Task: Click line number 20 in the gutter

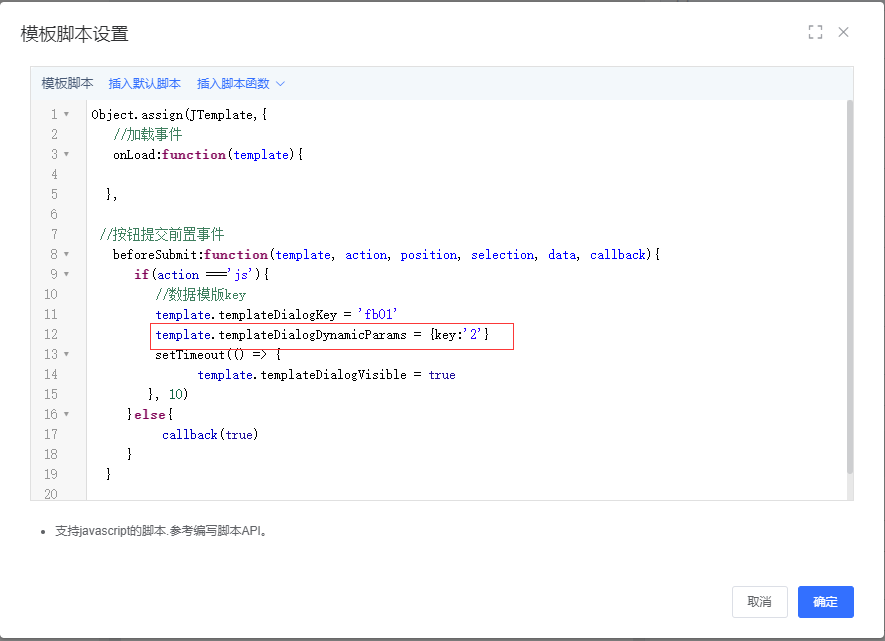Action: coord(51,494)
